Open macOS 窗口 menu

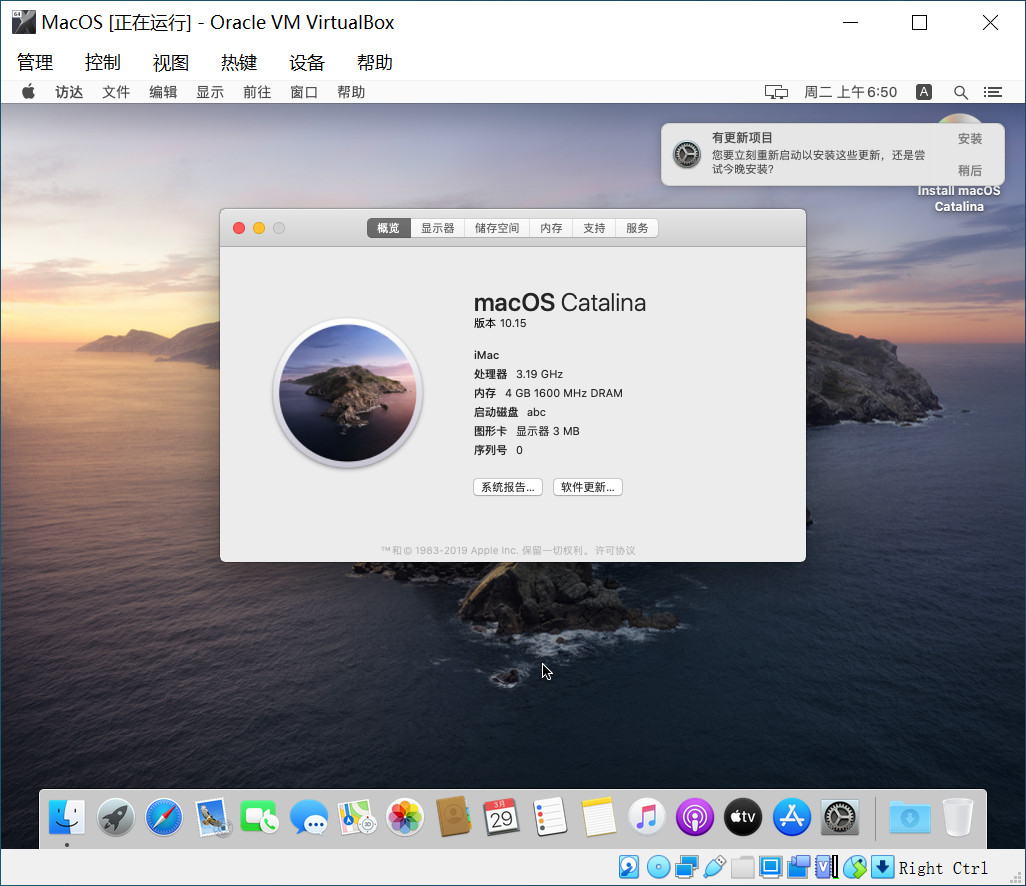tap(304, 92)
